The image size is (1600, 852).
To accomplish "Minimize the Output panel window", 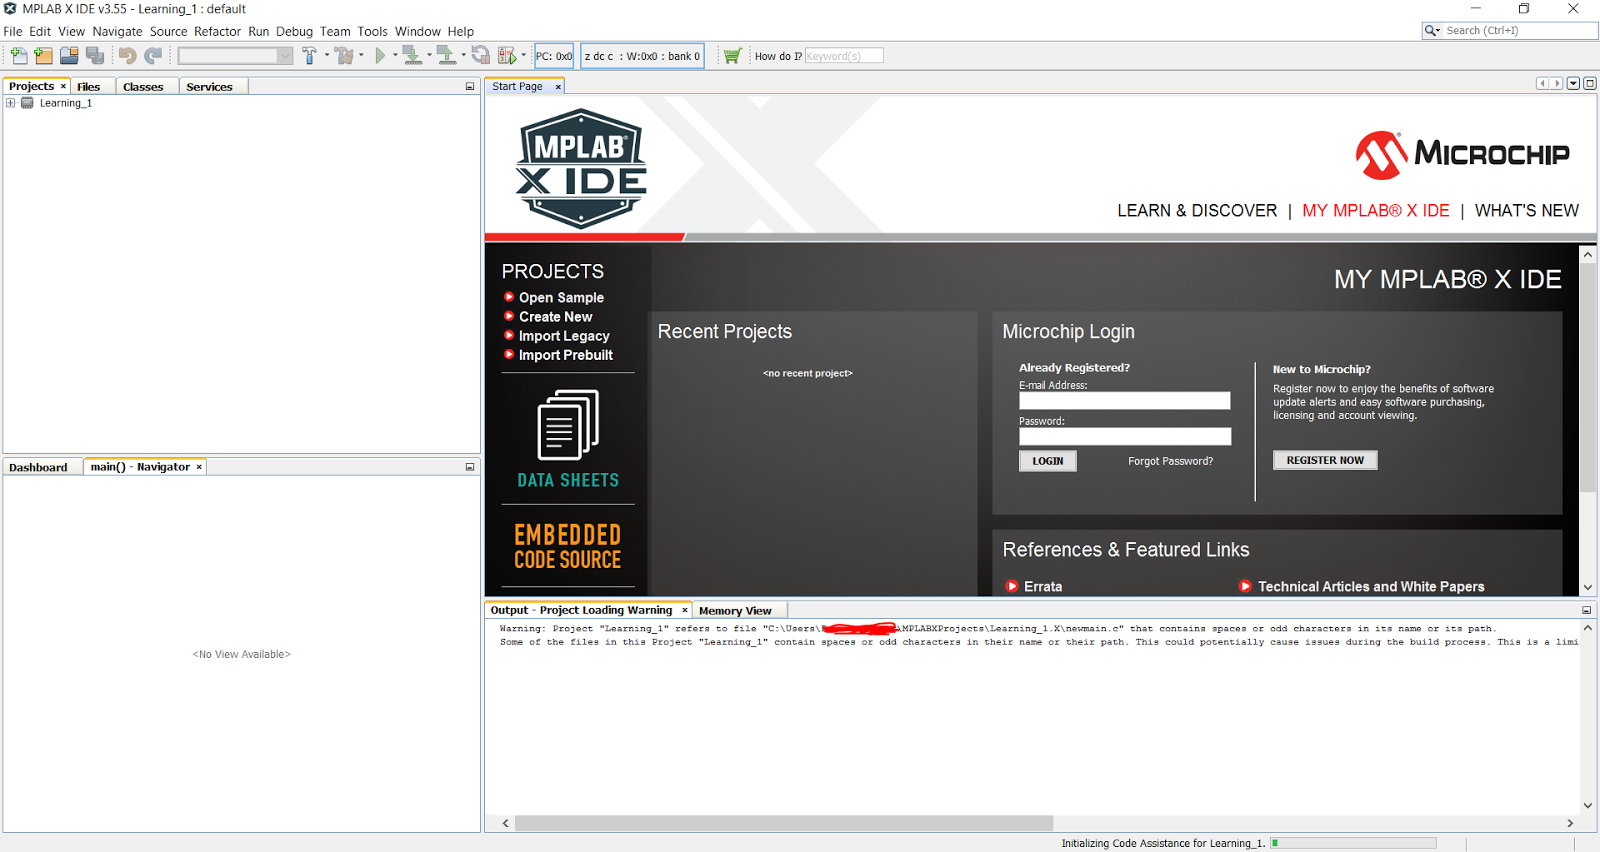I will (1587, 610).
